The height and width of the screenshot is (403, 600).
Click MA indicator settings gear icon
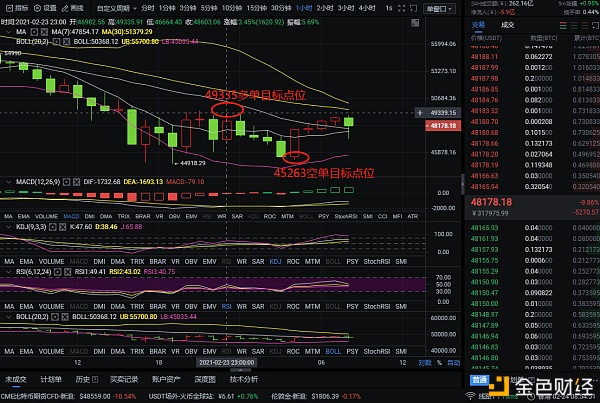(x=34, y=32)
